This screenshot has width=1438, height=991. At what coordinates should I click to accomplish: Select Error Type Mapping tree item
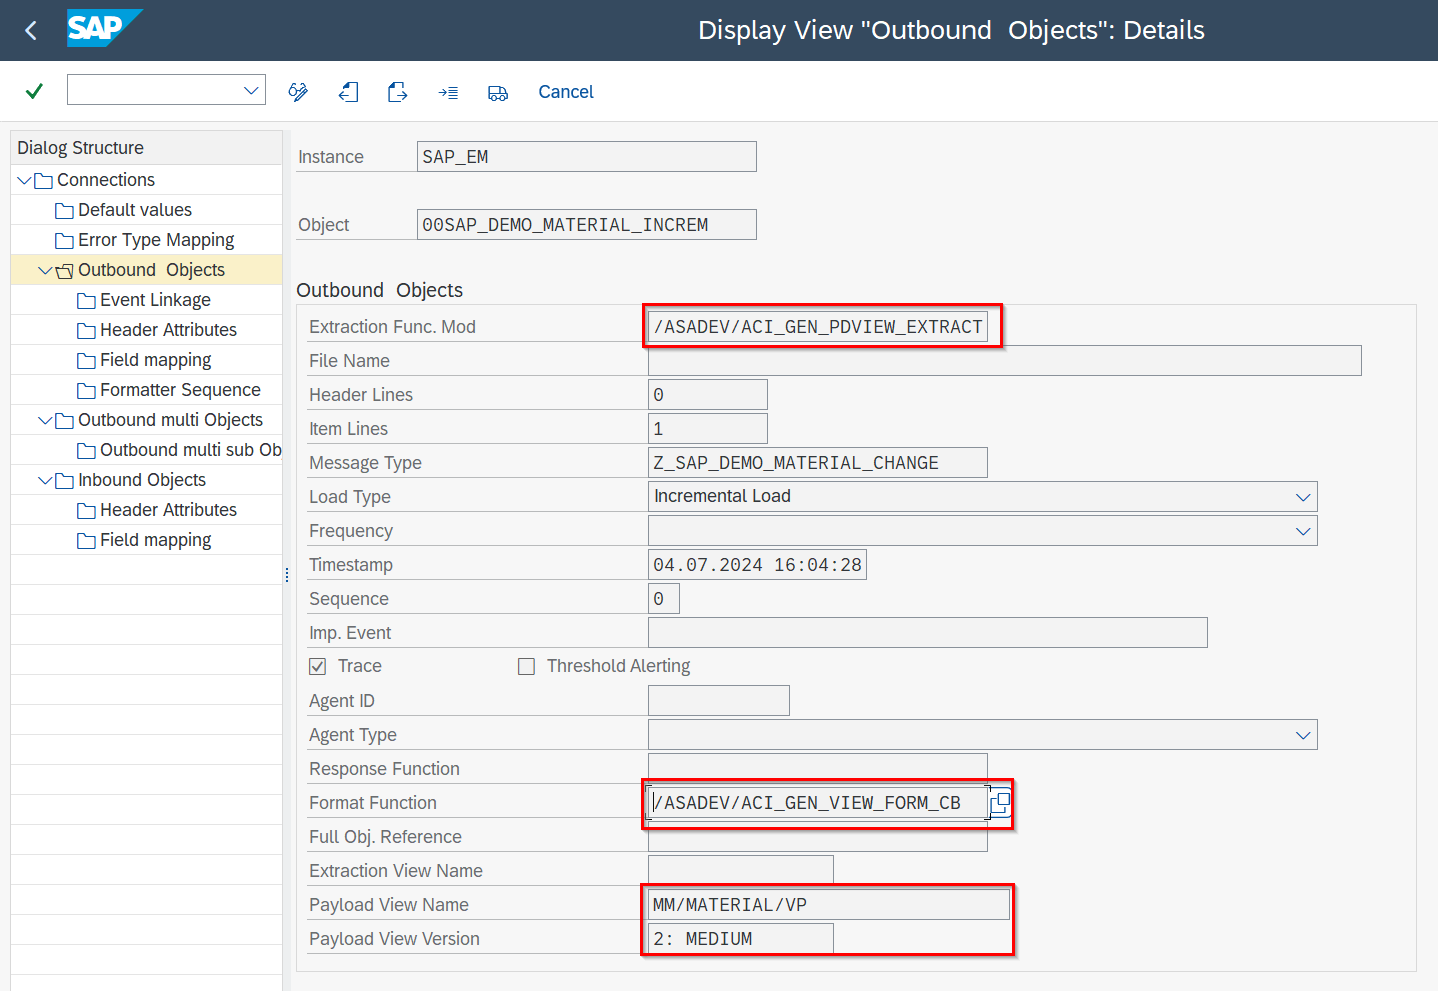click(156, 240)
